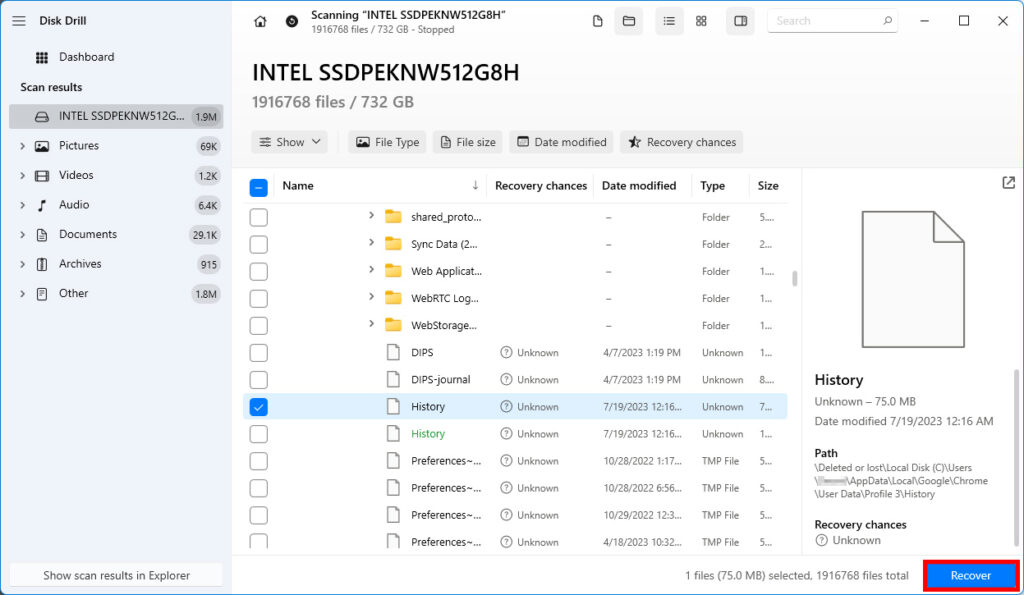Toggle the preview side panel icon
The width and height of the screenshot is (1024, 595).
pyautogui.click(x=741, y=21)
